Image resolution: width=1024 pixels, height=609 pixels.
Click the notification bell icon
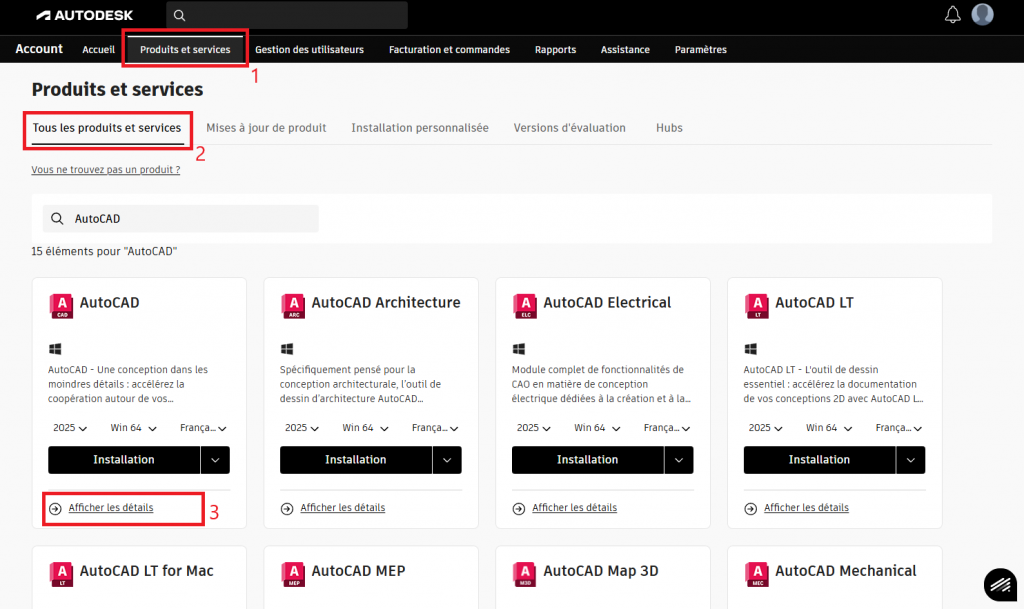point(952,15)
